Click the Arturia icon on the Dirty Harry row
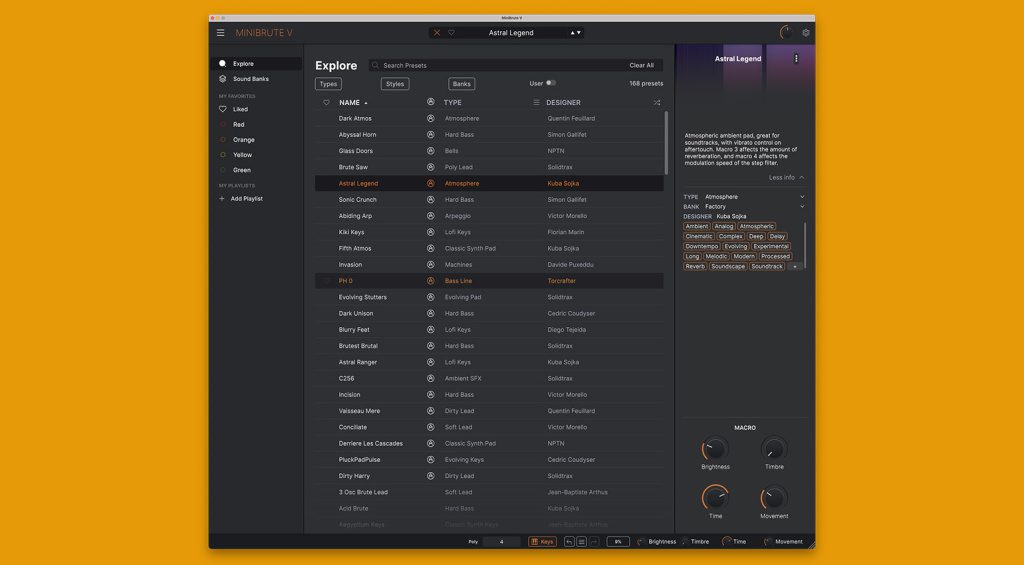This screenshot has height=565, width=1024. point(430,476)
